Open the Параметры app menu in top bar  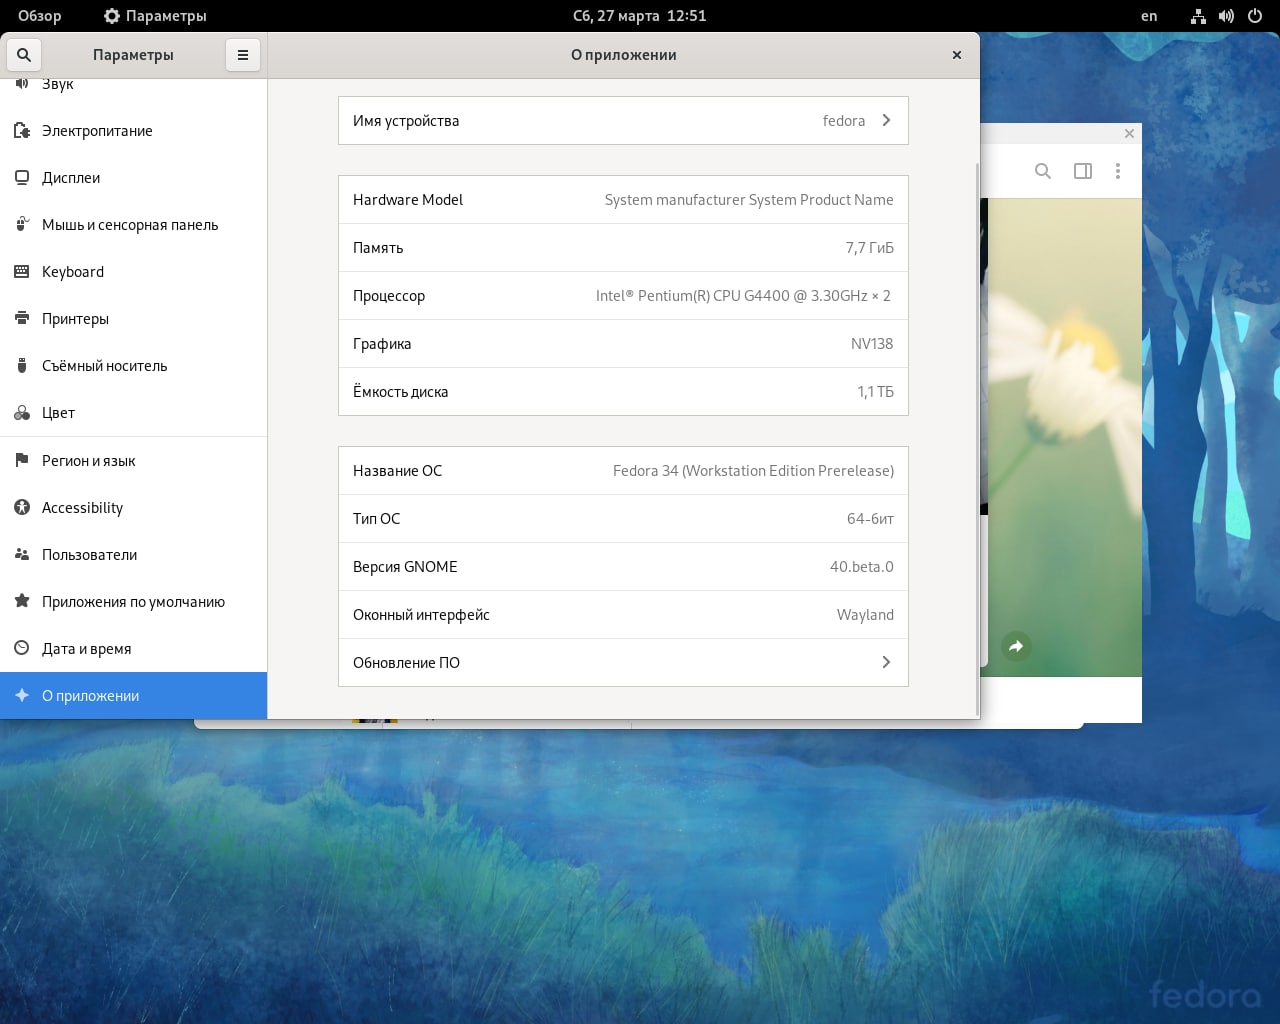(x=155, y=16)
